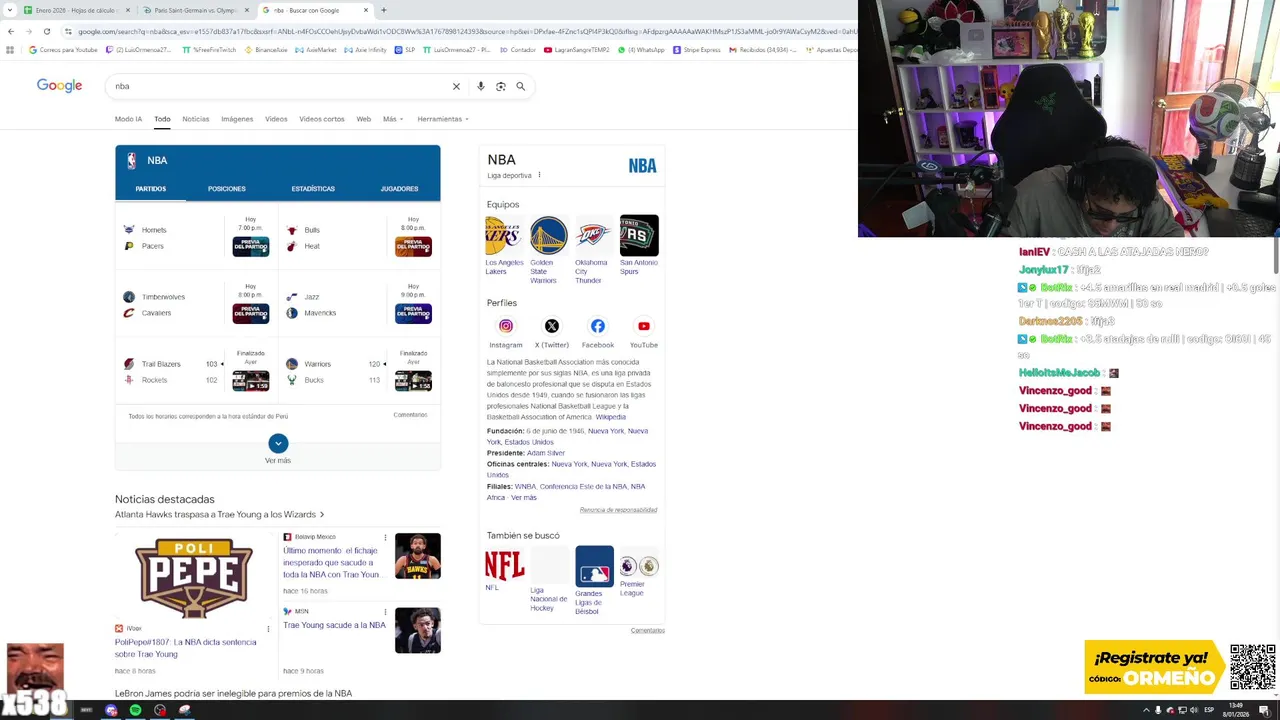The width and height of the screenshot is (1280, 720).
Task: Open the Stripe Express bookmark
Action: point(697,49)
